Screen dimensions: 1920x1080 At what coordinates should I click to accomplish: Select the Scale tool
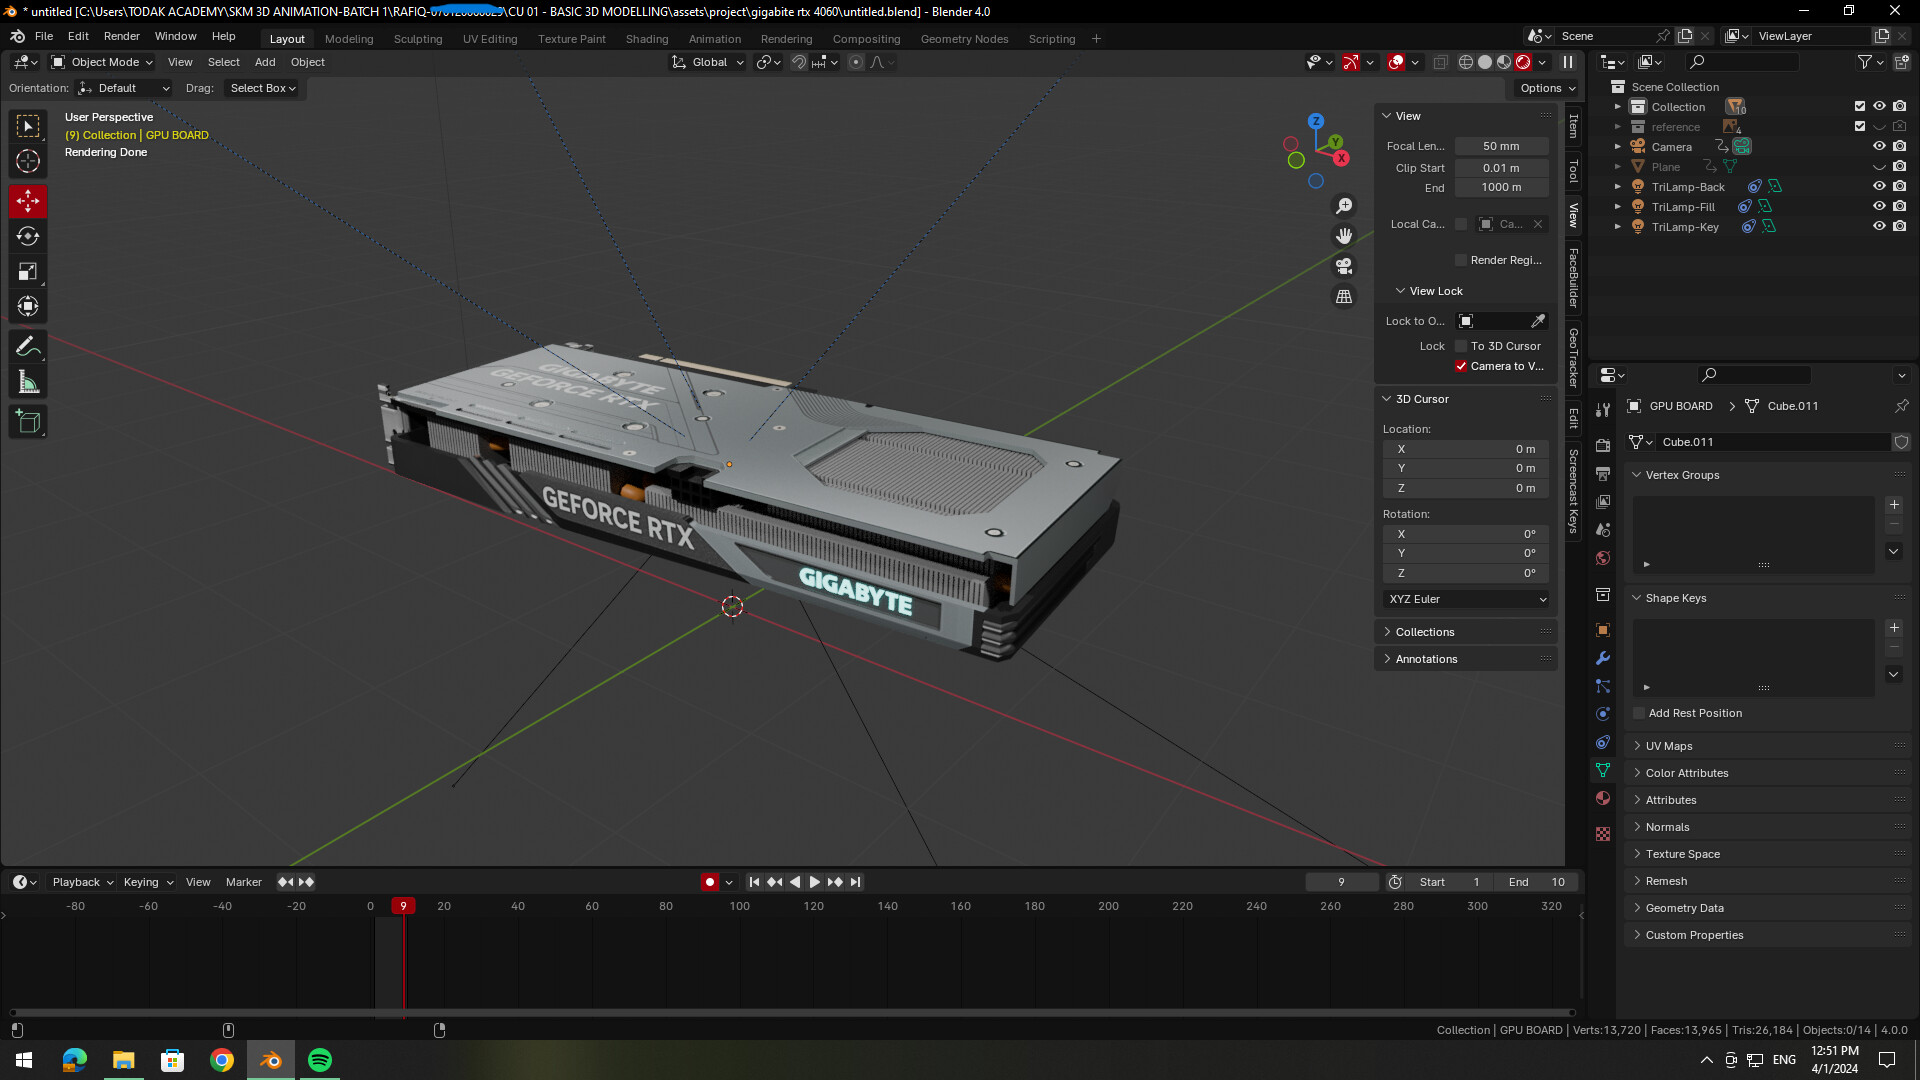point(28,271)
